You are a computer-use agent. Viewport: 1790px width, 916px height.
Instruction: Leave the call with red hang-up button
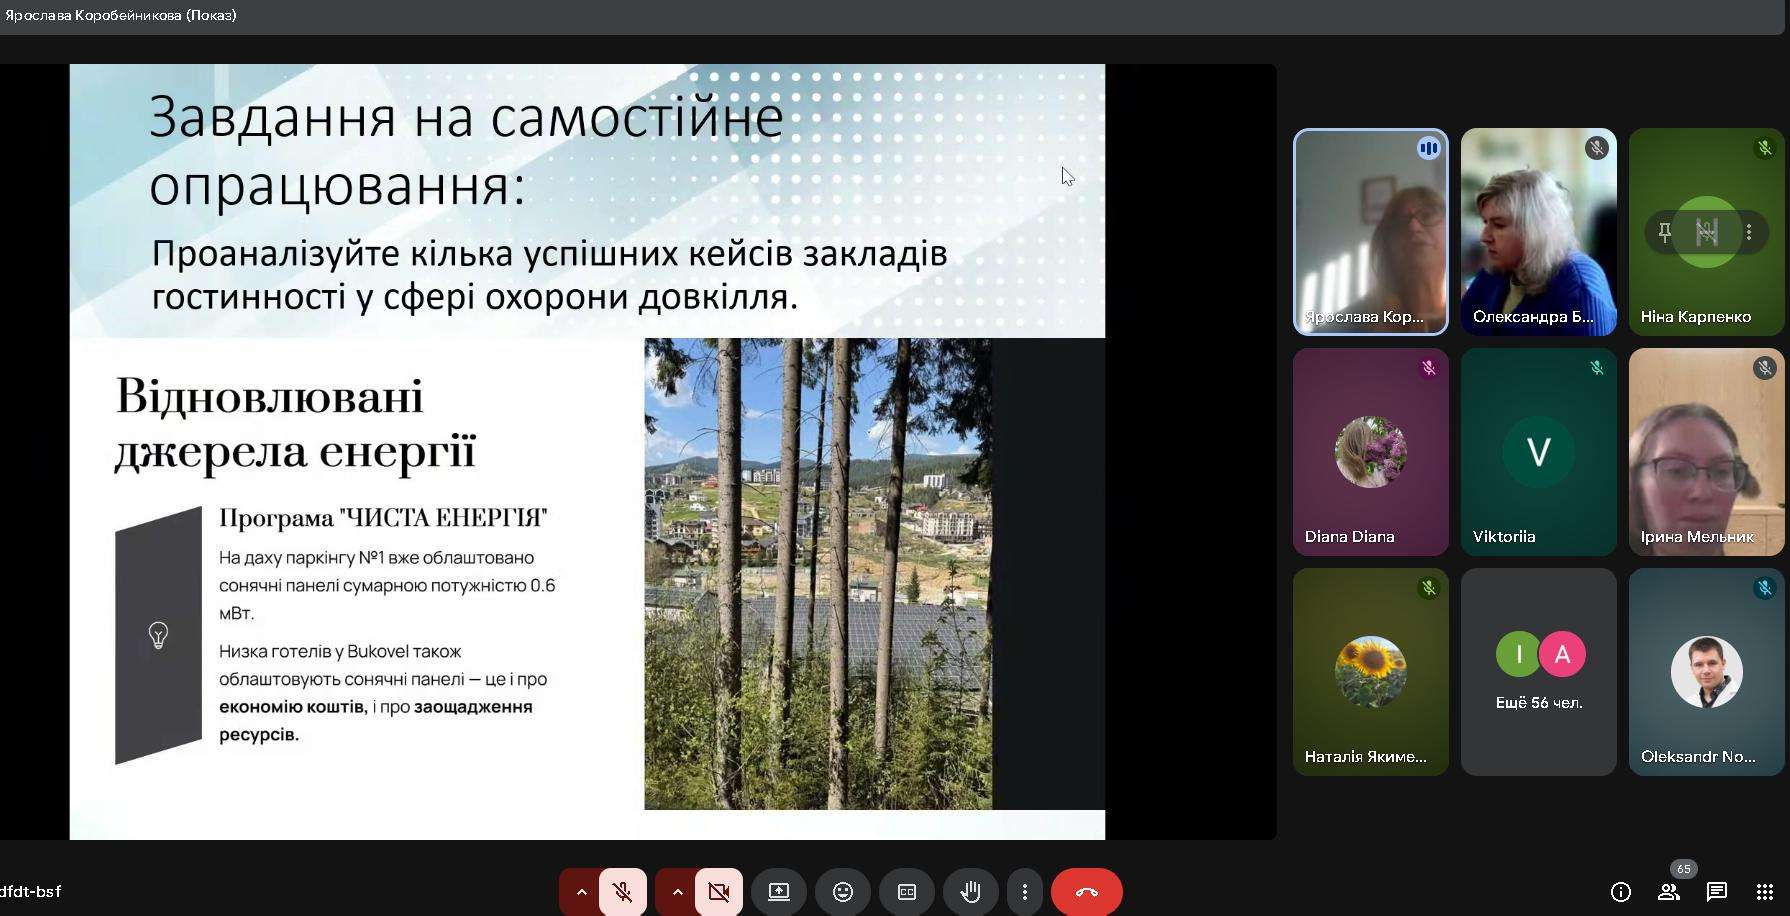pyautogui.click(x=1087, y=892)
